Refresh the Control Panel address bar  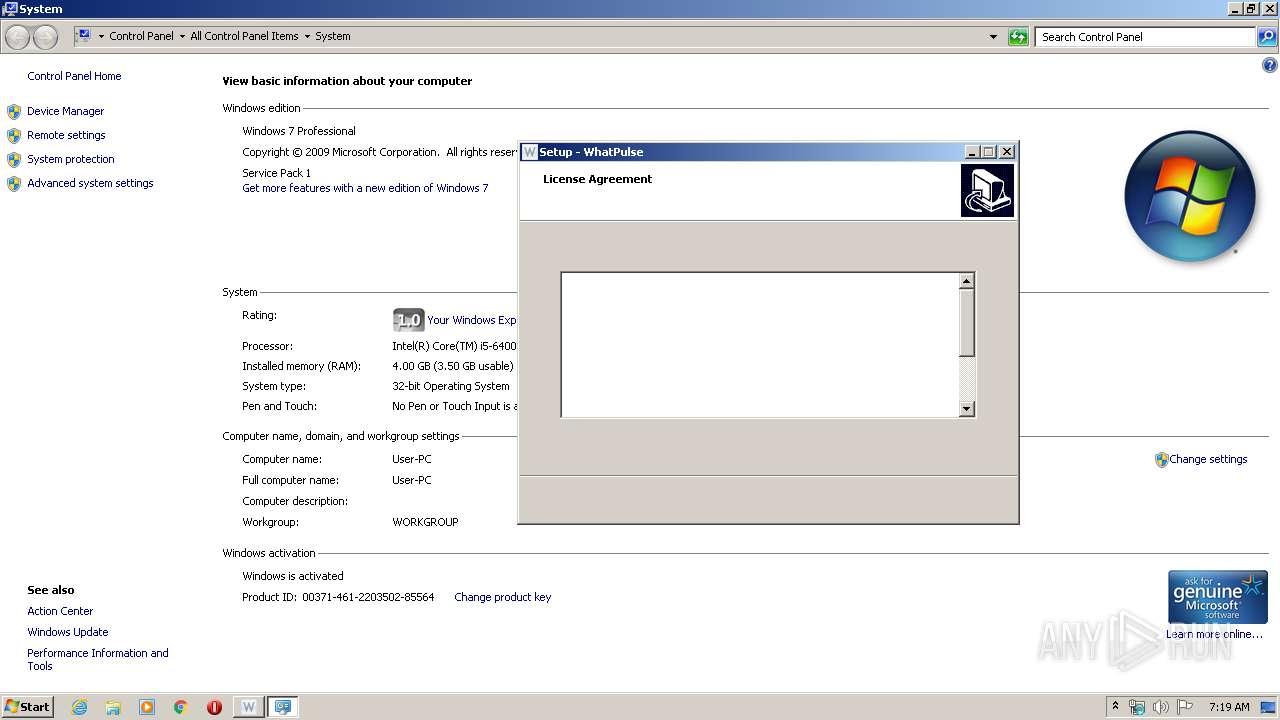click(1018, 37)
